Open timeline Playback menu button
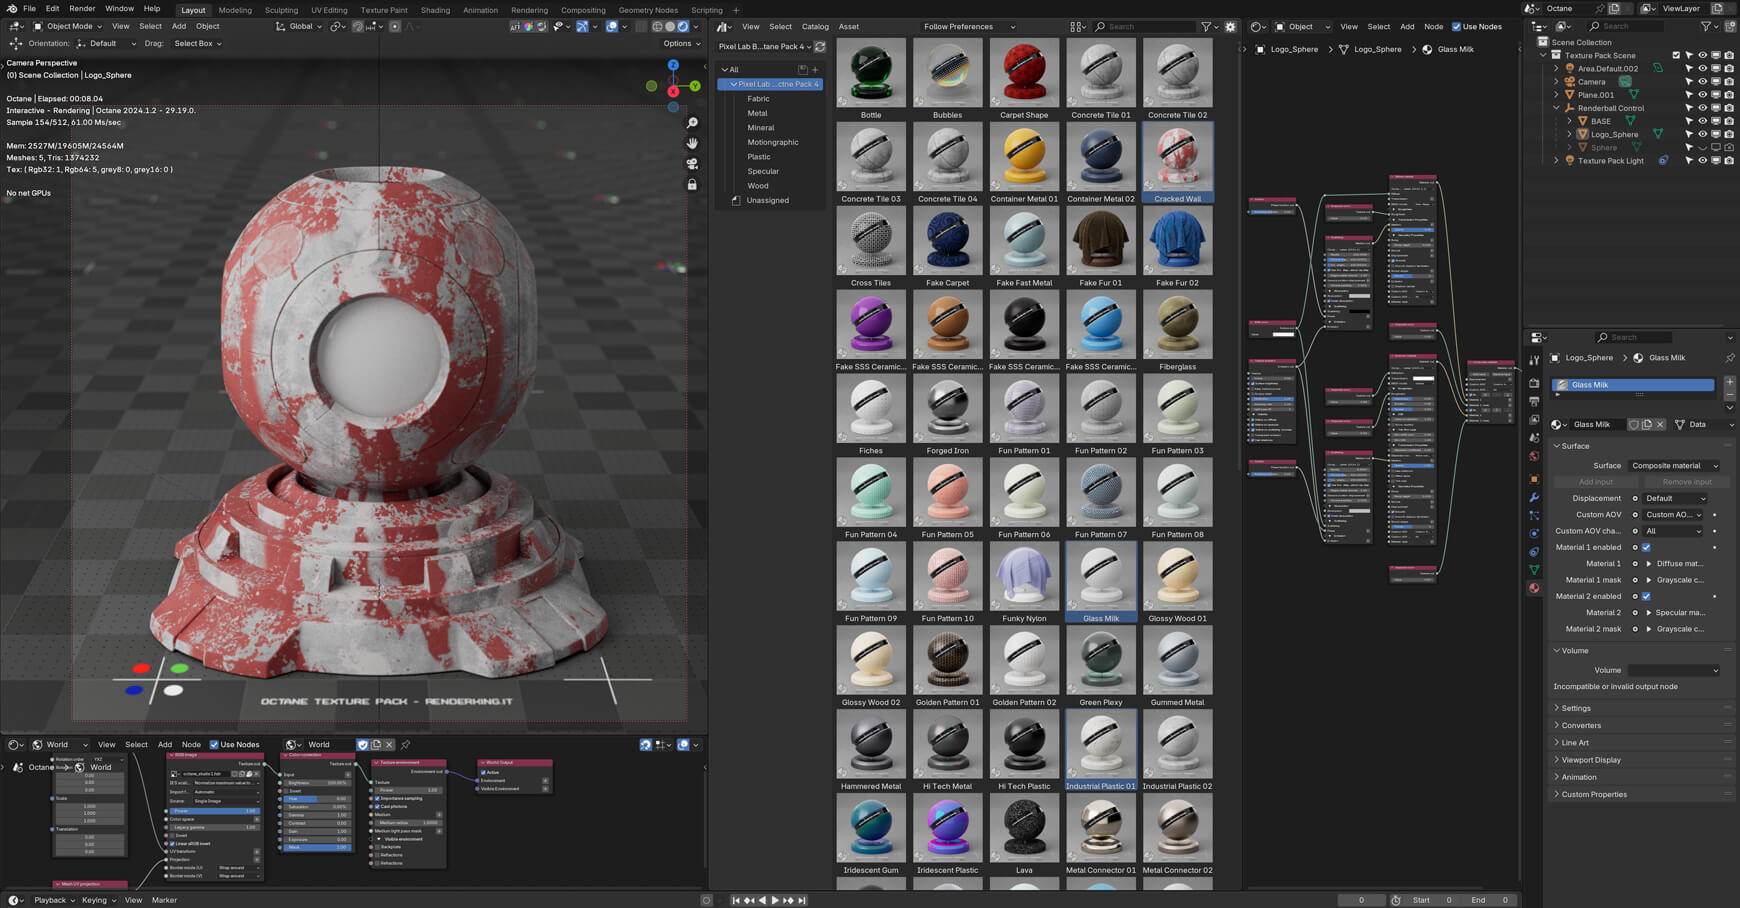The image size is (1740, 908). tap(54, 900)
